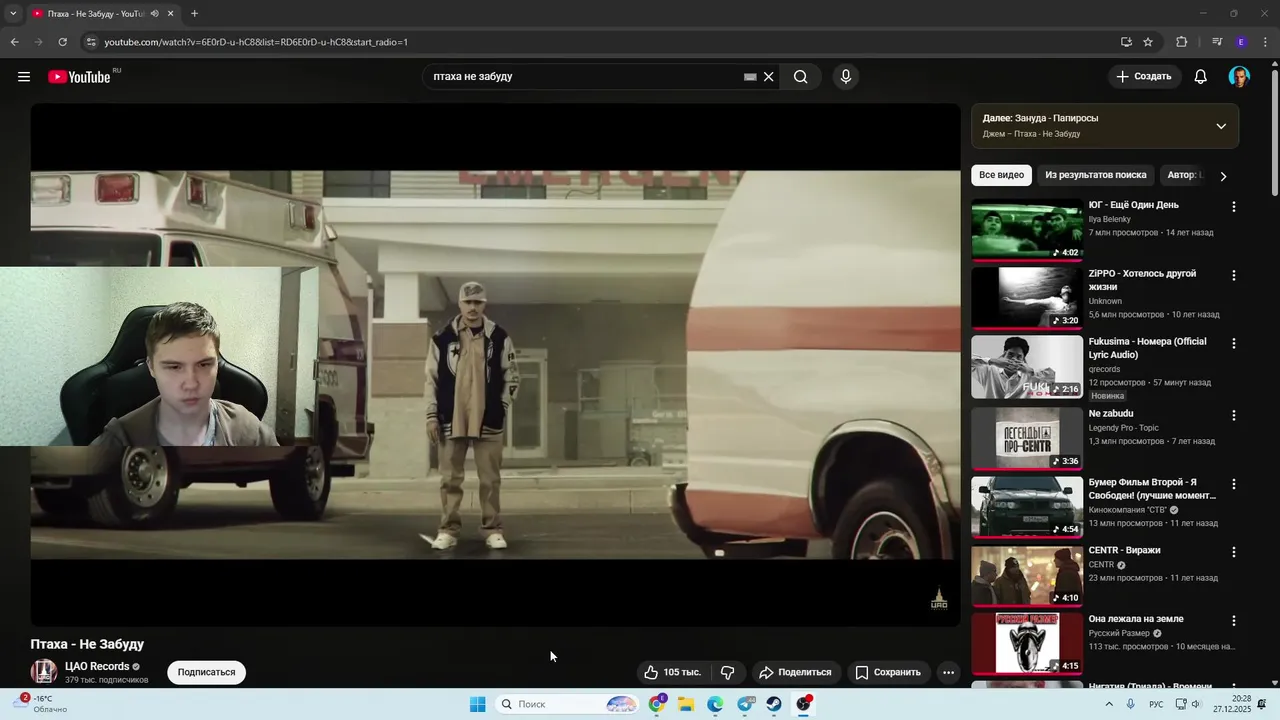This screenshot has height=720, width=1280.
Task: Open YouTube notifications bell
Action: coord(1201,77)
